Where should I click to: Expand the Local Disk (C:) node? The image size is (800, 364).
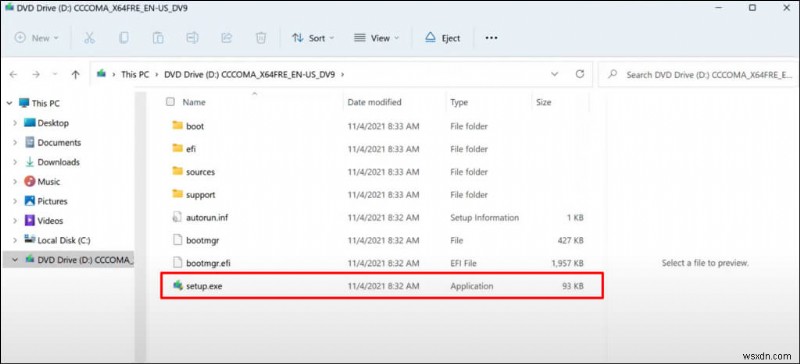tap(15, 240)
